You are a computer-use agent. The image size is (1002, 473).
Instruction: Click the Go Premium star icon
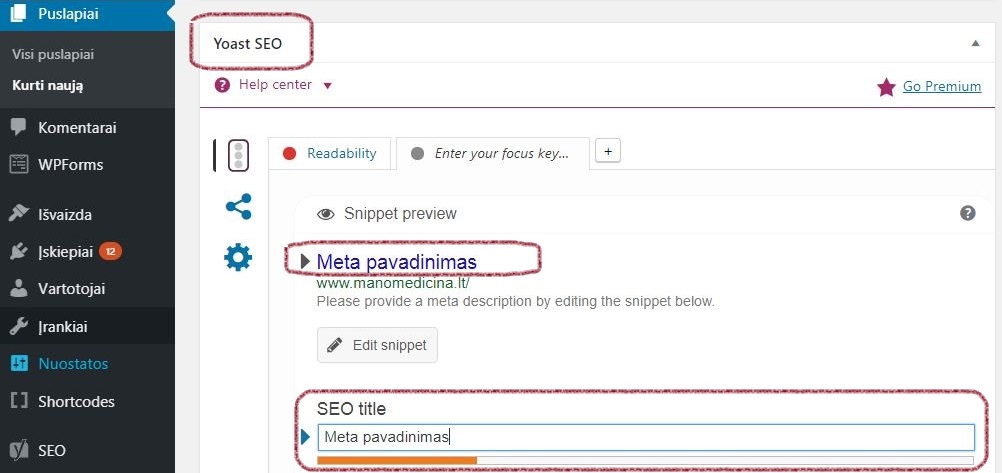[886, 87]
